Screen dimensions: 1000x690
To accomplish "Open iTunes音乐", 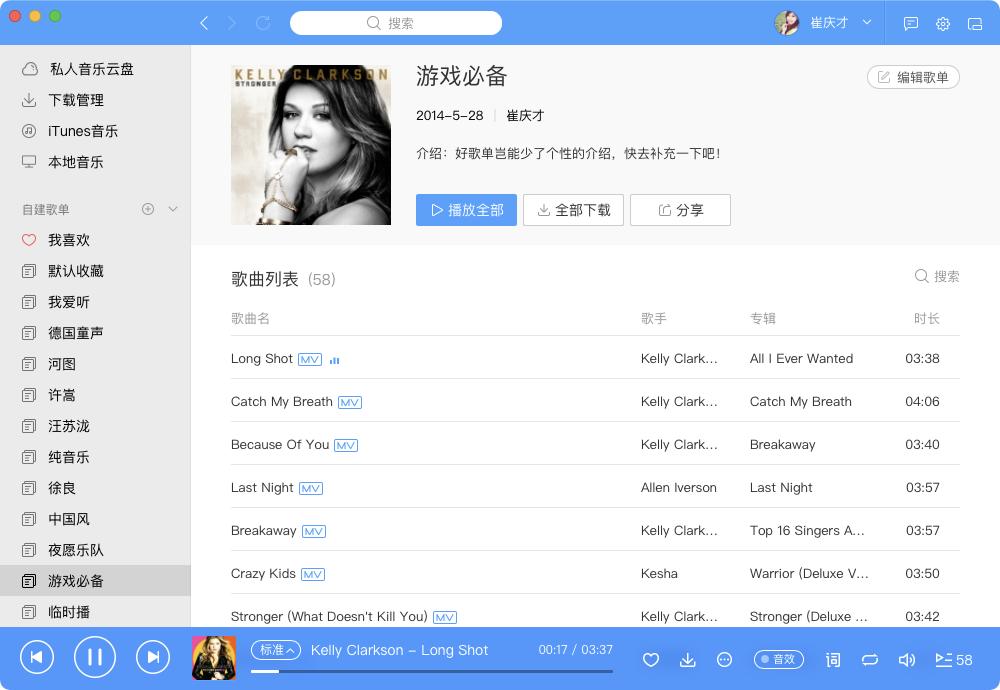I will (x=95, y=131).
